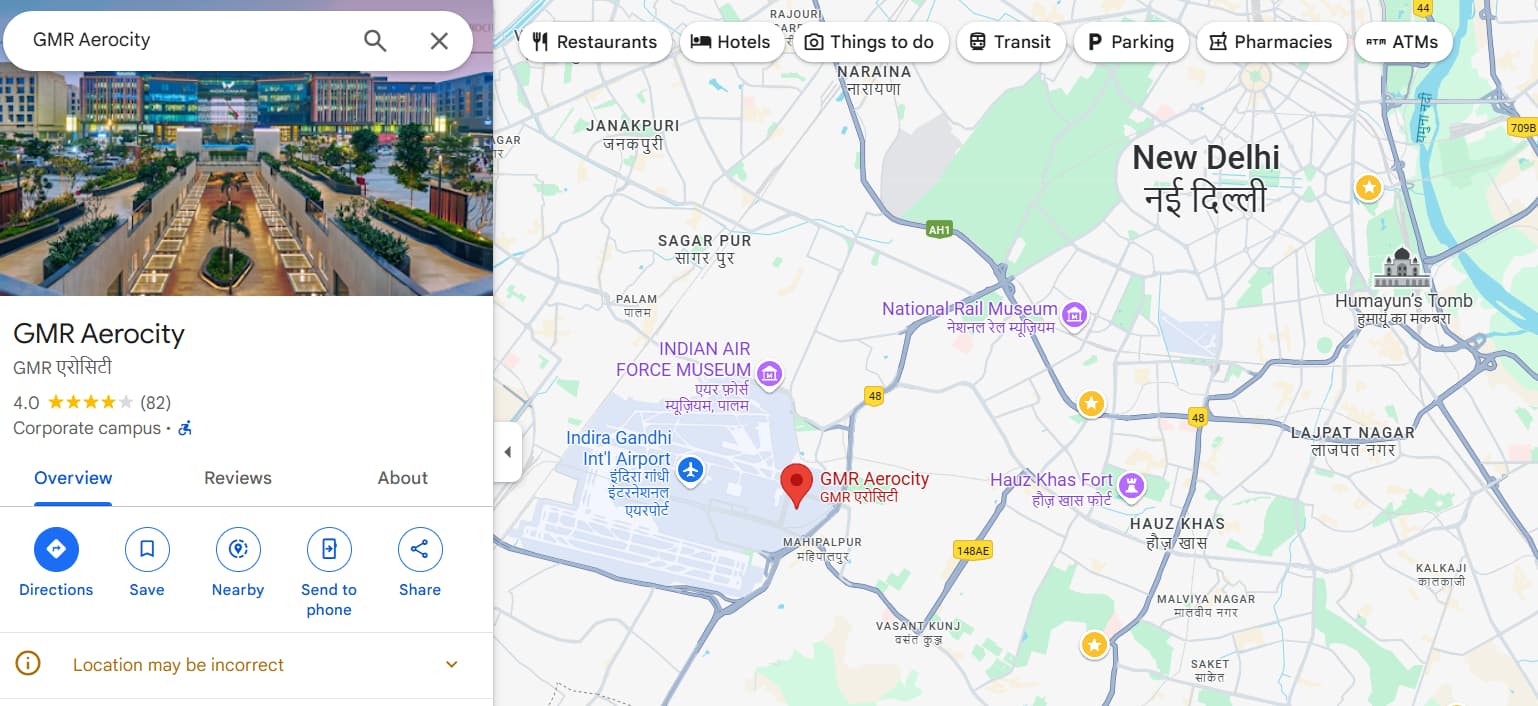Click the Humayun's Tomb landmark icon
Screen dimensions: 1538x706
tap(1403, 267)
